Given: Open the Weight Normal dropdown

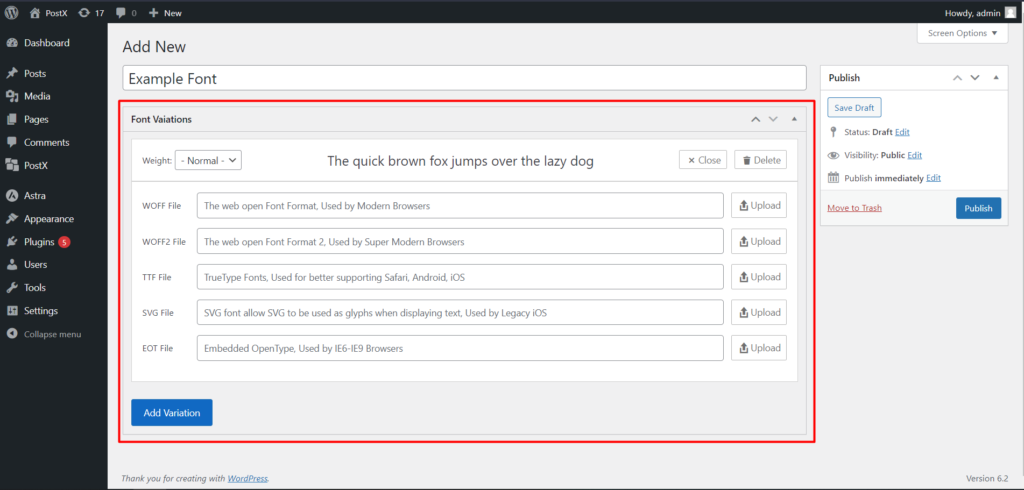Looking at the screenshot, I should click(208, 160).
